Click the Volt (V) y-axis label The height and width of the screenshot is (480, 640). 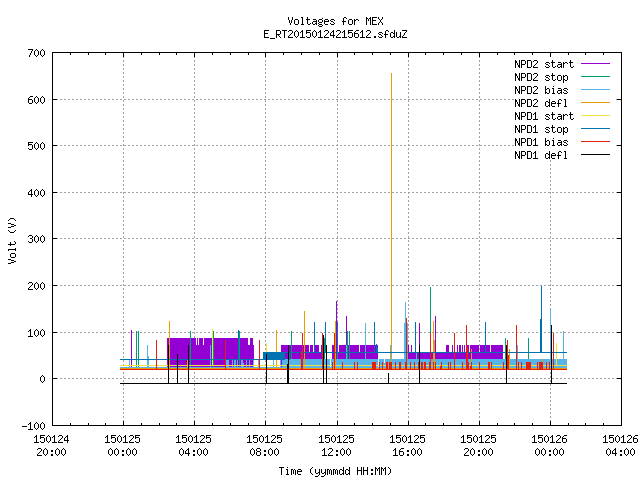pyautogui.click(x=12, y=240)
